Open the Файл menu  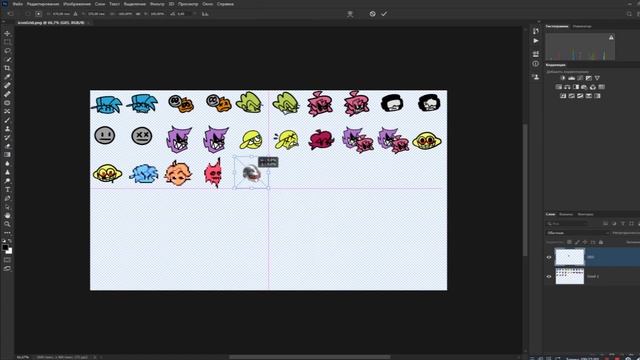(18, 4)
